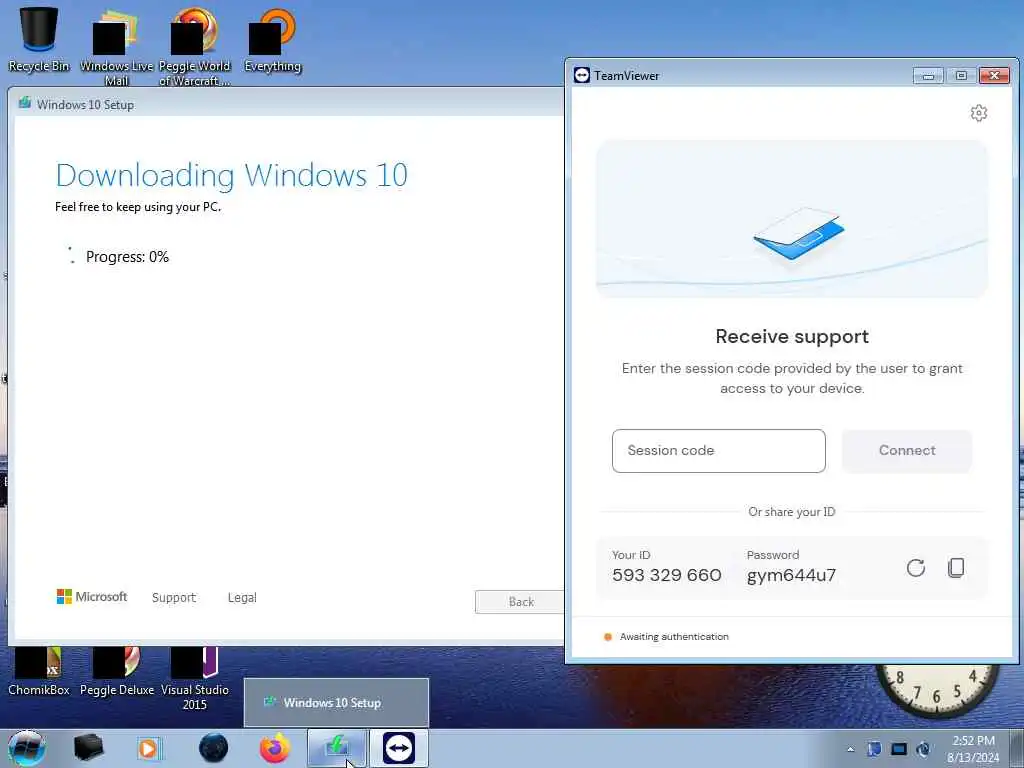This screenshot has height=768, width=1024.
Task: Click the Windows 10 Setup taskbar button
Action: pos(338,748)
